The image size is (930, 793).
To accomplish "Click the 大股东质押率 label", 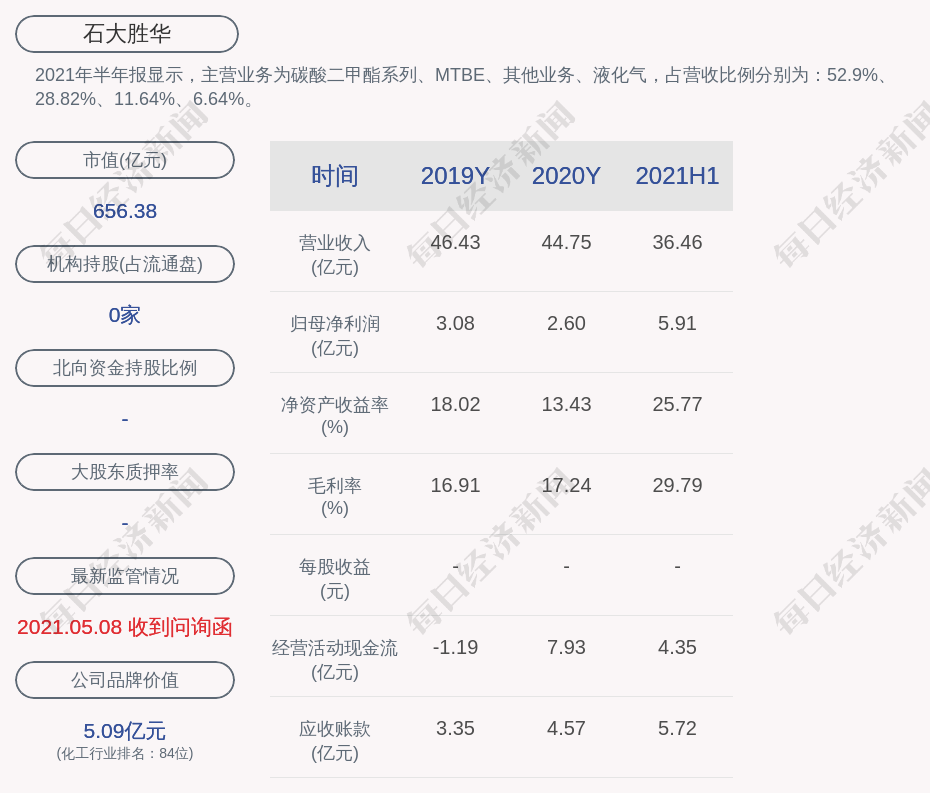I will [x=125, y=472].
